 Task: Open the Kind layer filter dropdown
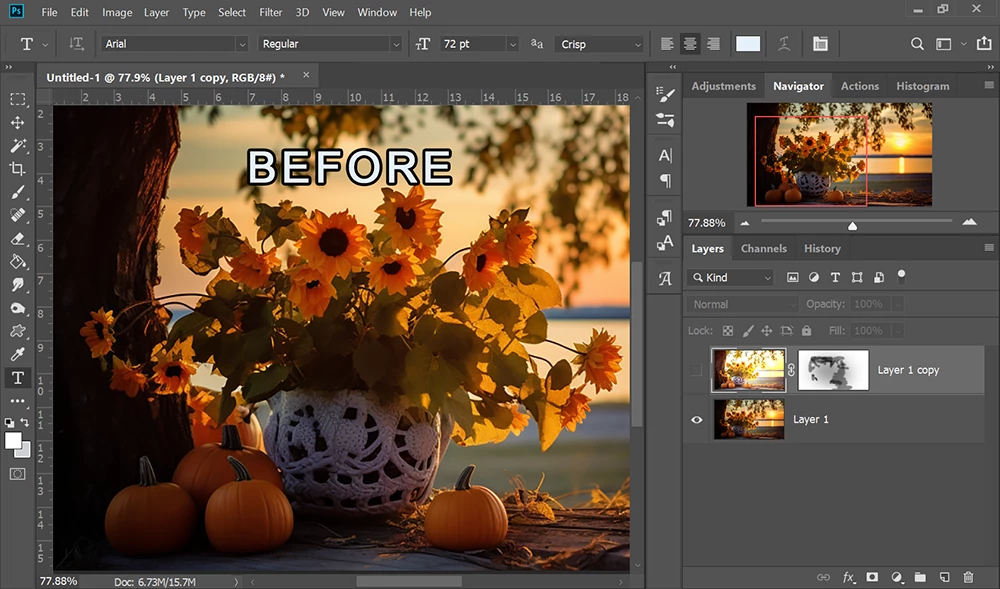732,277
